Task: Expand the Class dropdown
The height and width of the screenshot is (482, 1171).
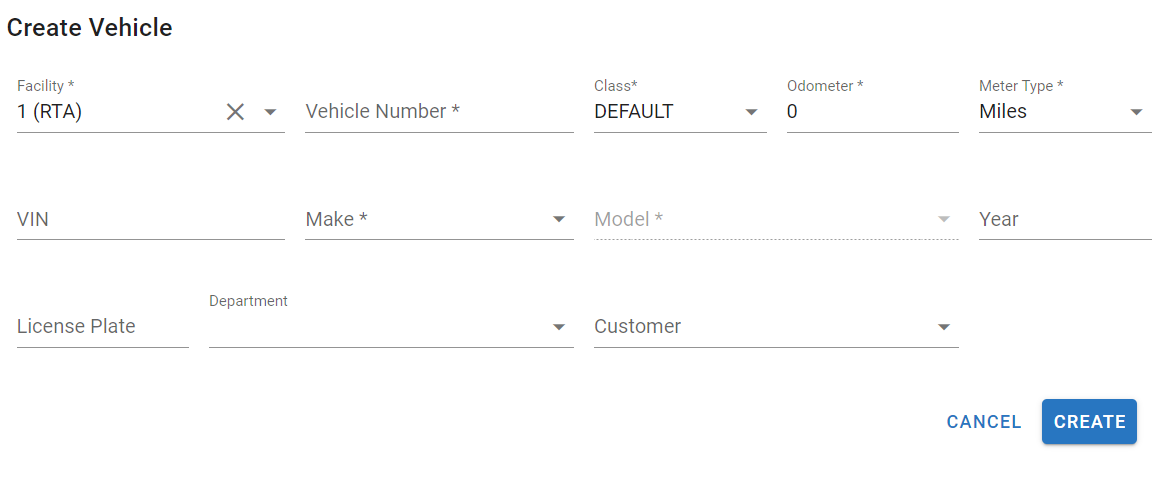Action: click(752, 112)
